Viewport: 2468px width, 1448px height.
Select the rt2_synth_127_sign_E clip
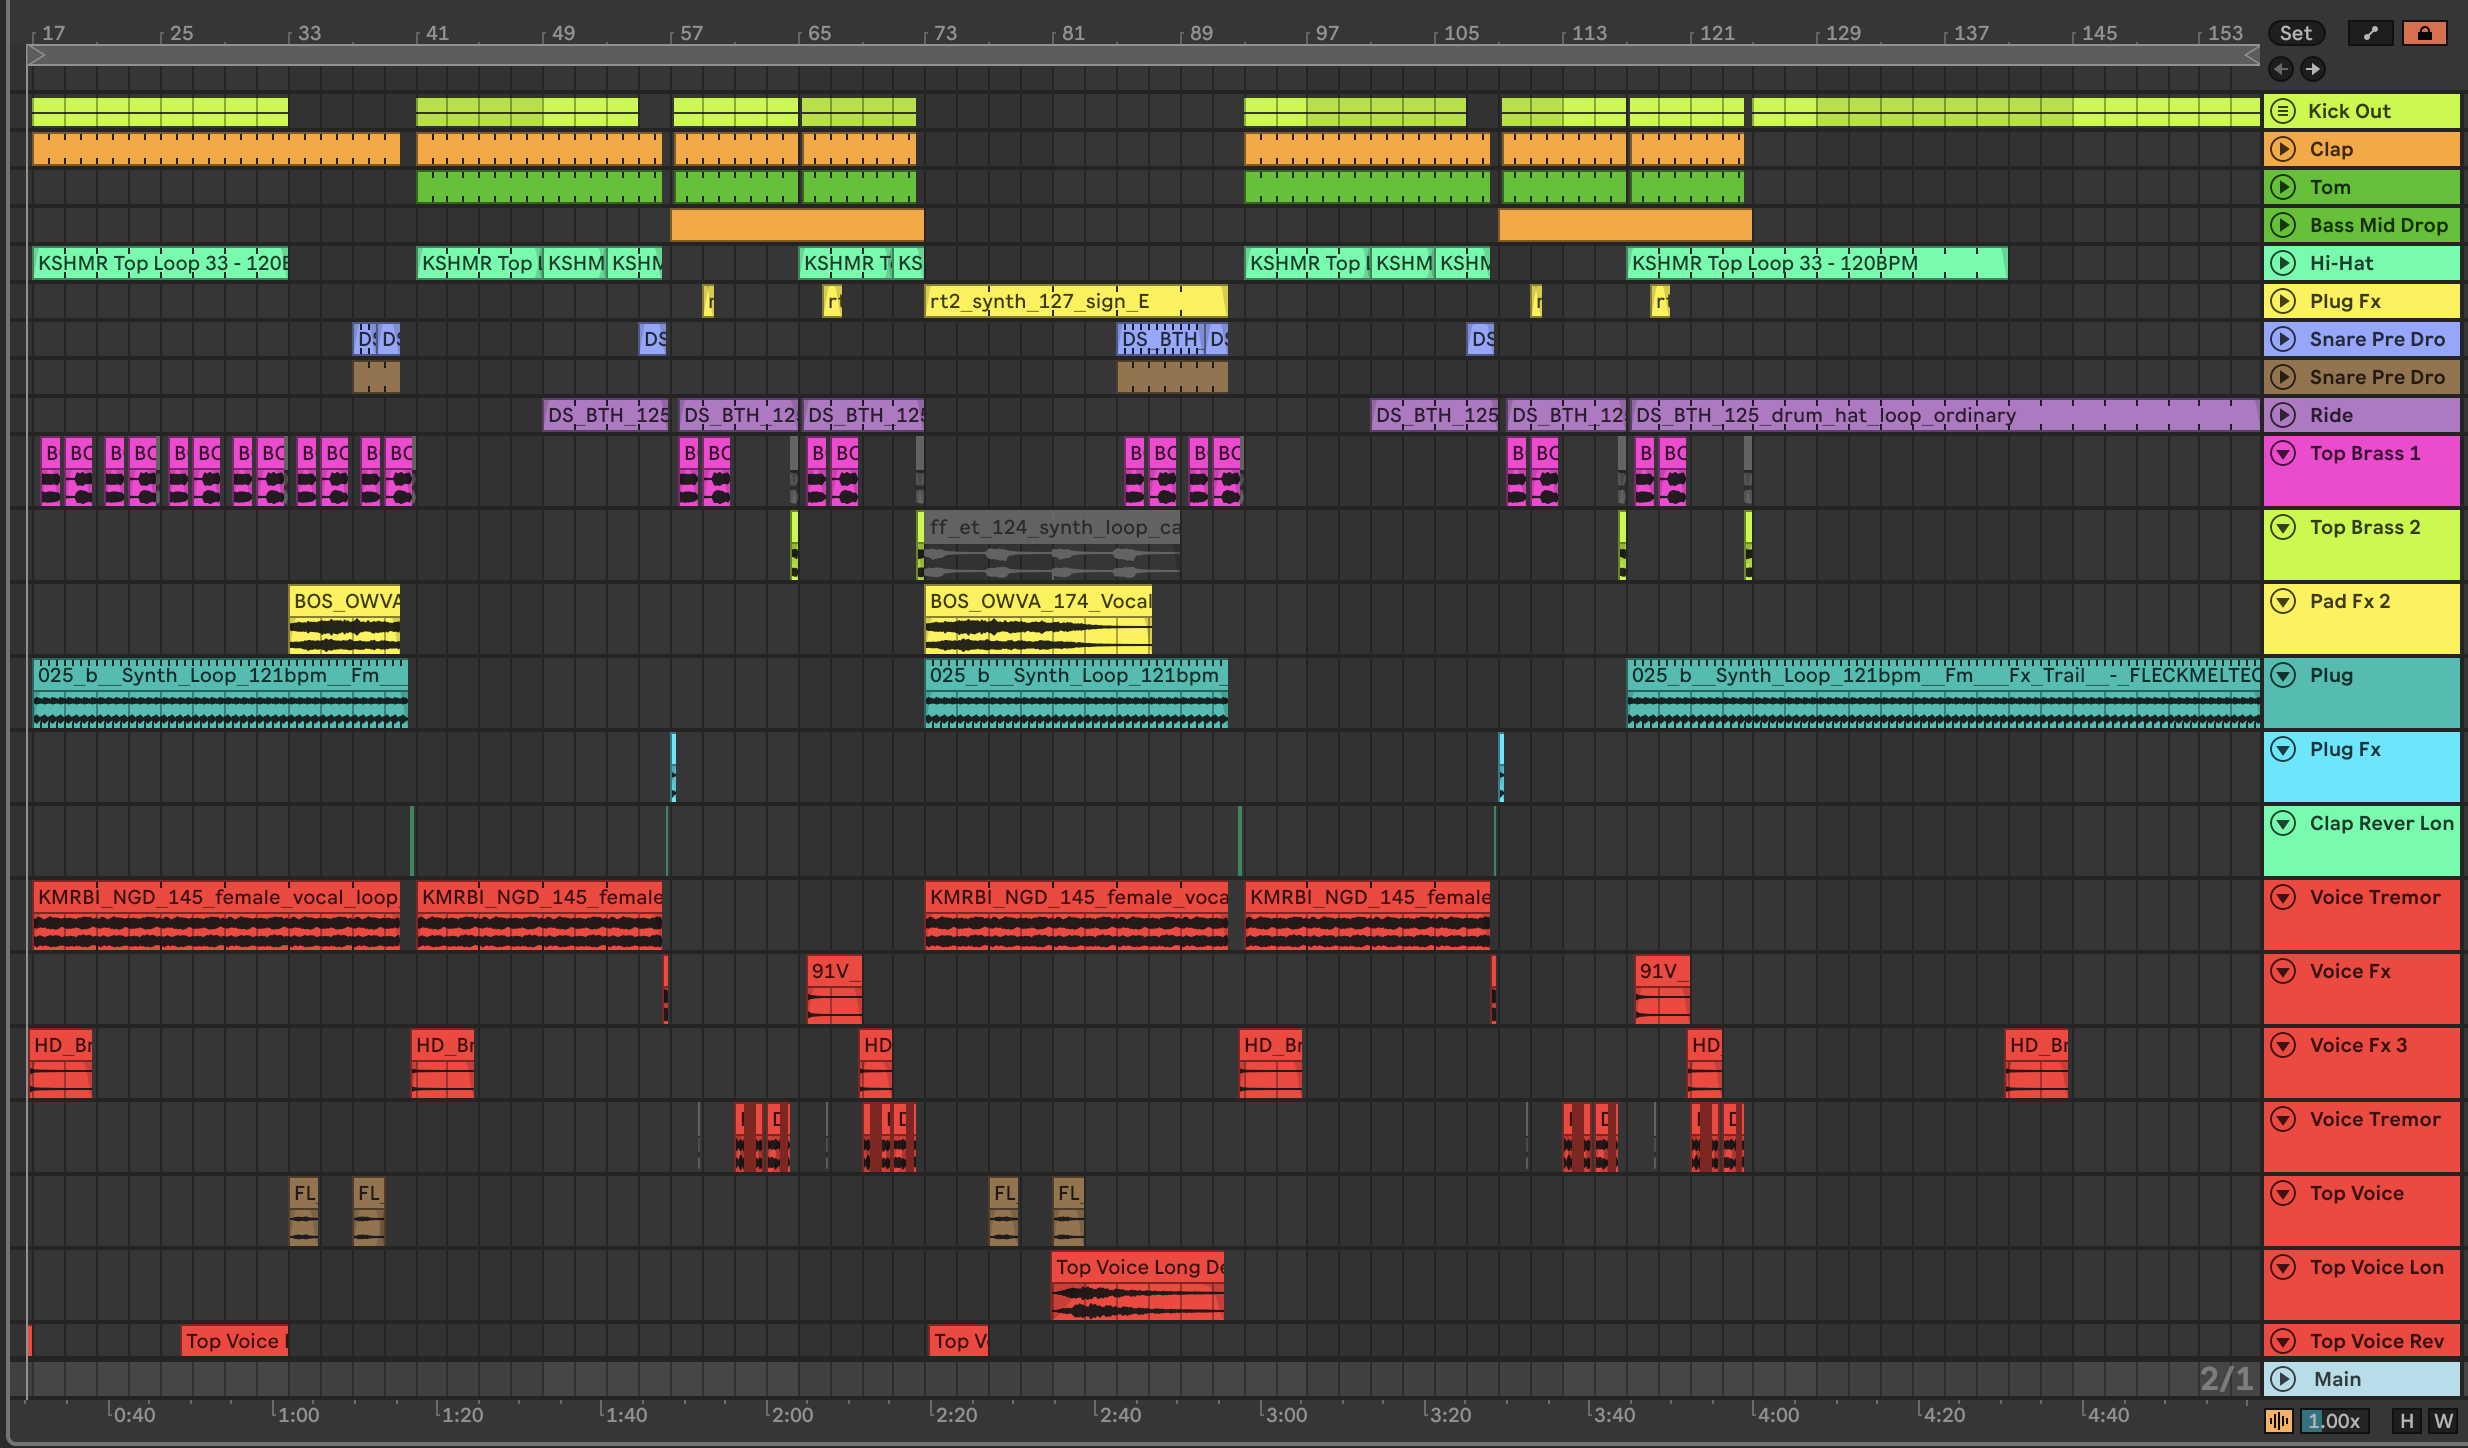tap(1075, 301)
